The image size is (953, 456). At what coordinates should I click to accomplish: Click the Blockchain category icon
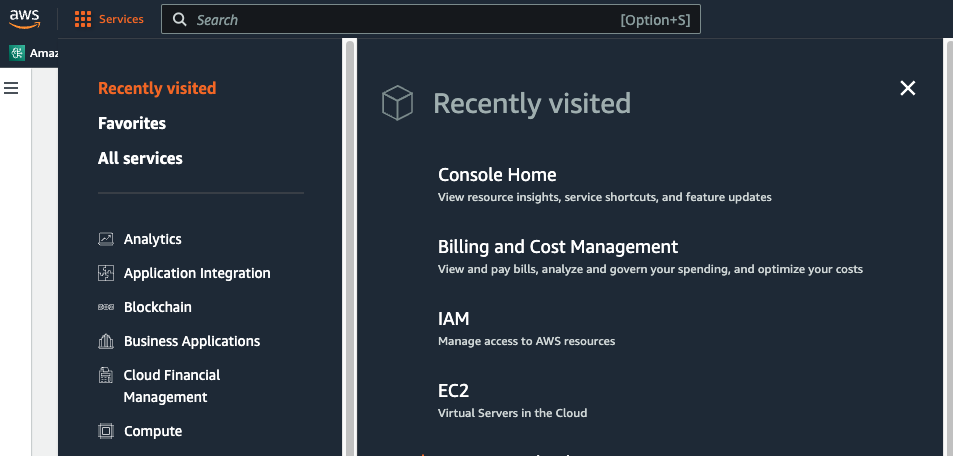click(106, 307)
